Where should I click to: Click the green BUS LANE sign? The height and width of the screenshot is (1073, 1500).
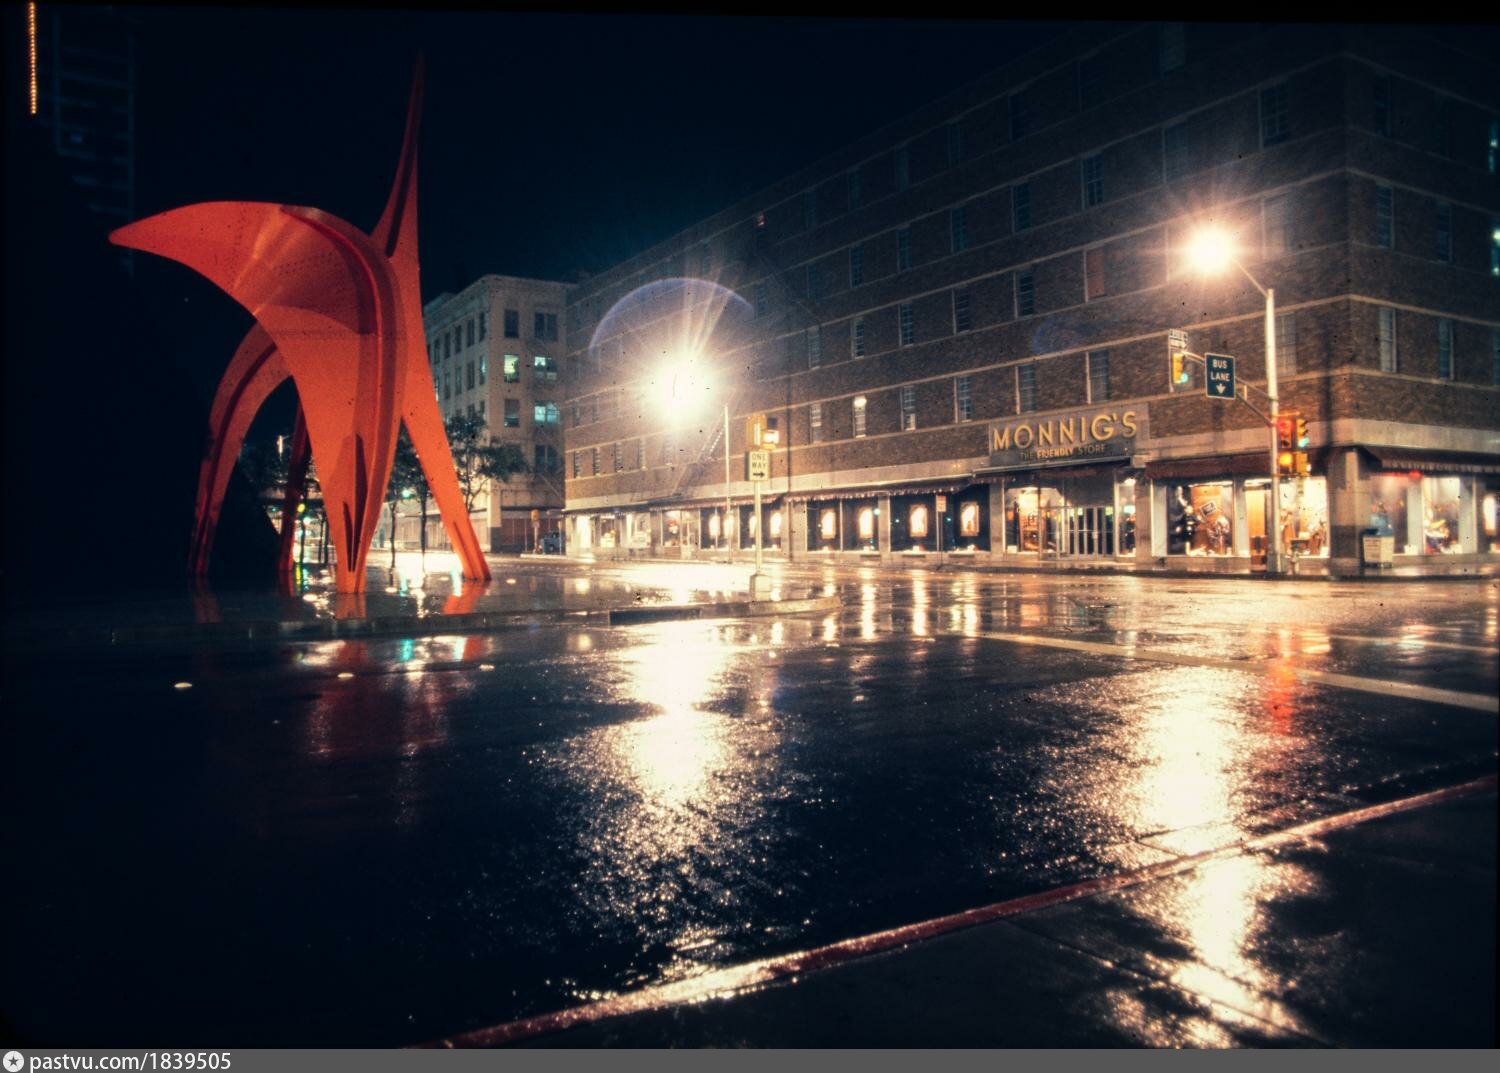(x=1219, y=375)
